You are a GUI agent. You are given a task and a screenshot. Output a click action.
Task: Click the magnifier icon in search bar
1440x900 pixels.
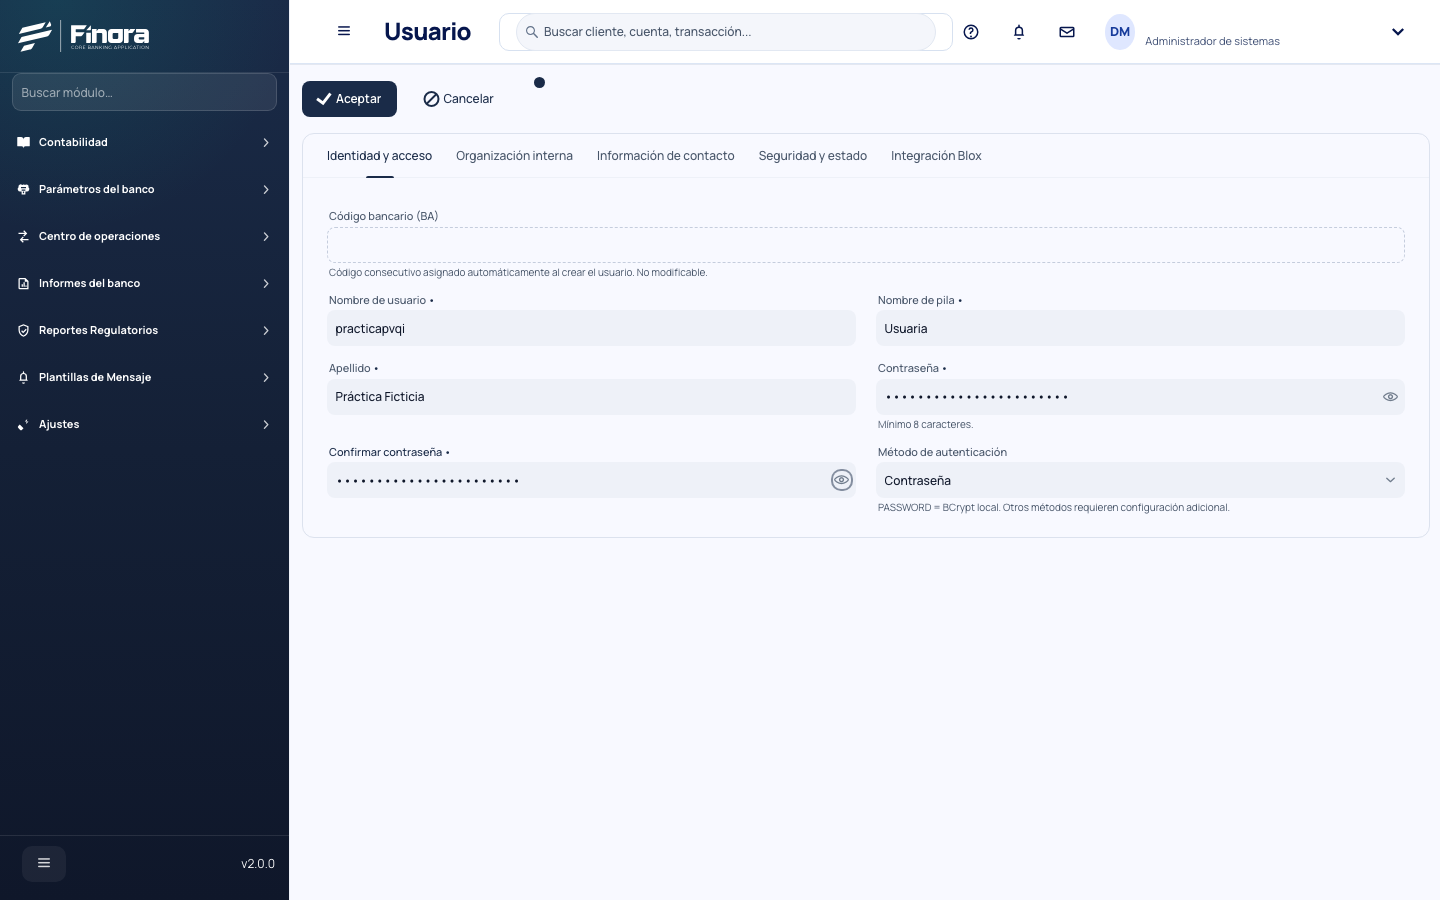532,32
